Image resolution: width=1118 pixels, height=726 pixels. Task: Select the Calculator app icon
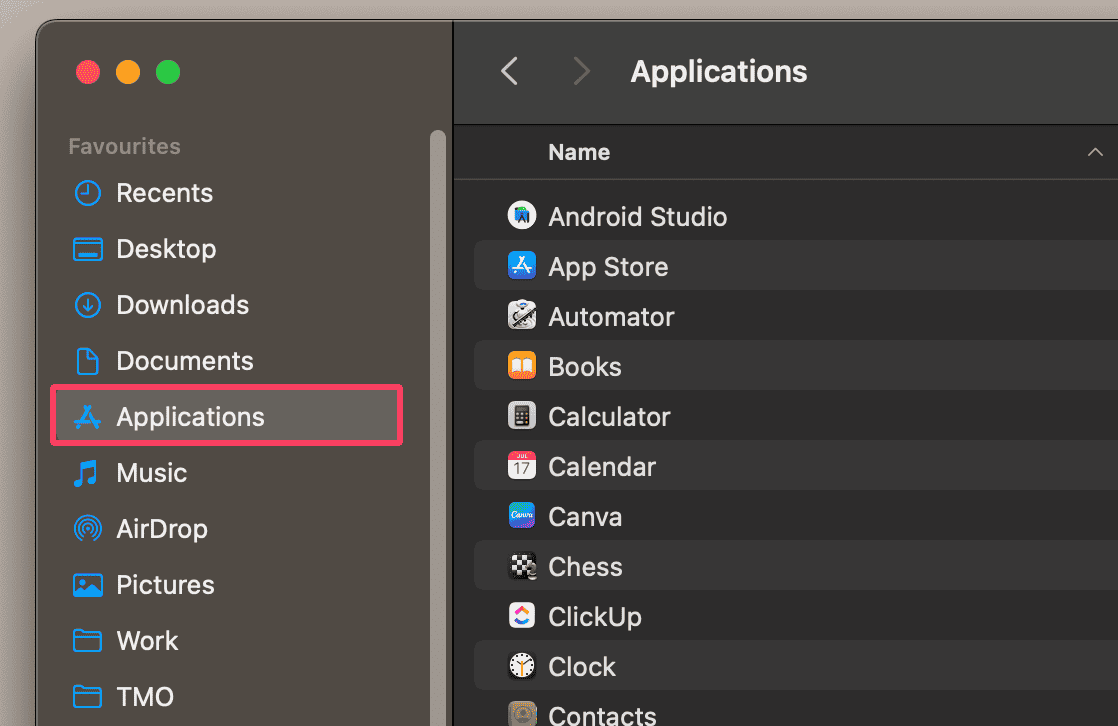(x=522, y=416)
